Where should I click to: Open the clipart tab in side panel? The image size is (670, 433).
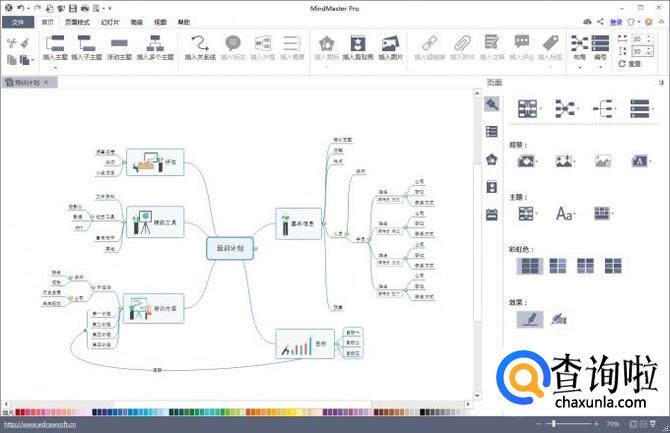coord(491,187)
